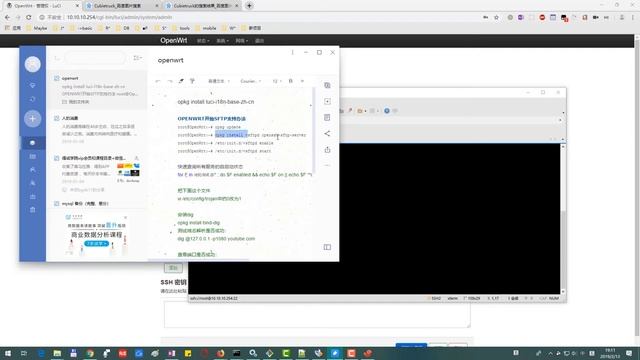The image size is (640, 360).
Task: Reload the page in the browser
Action: click(29, 17)
